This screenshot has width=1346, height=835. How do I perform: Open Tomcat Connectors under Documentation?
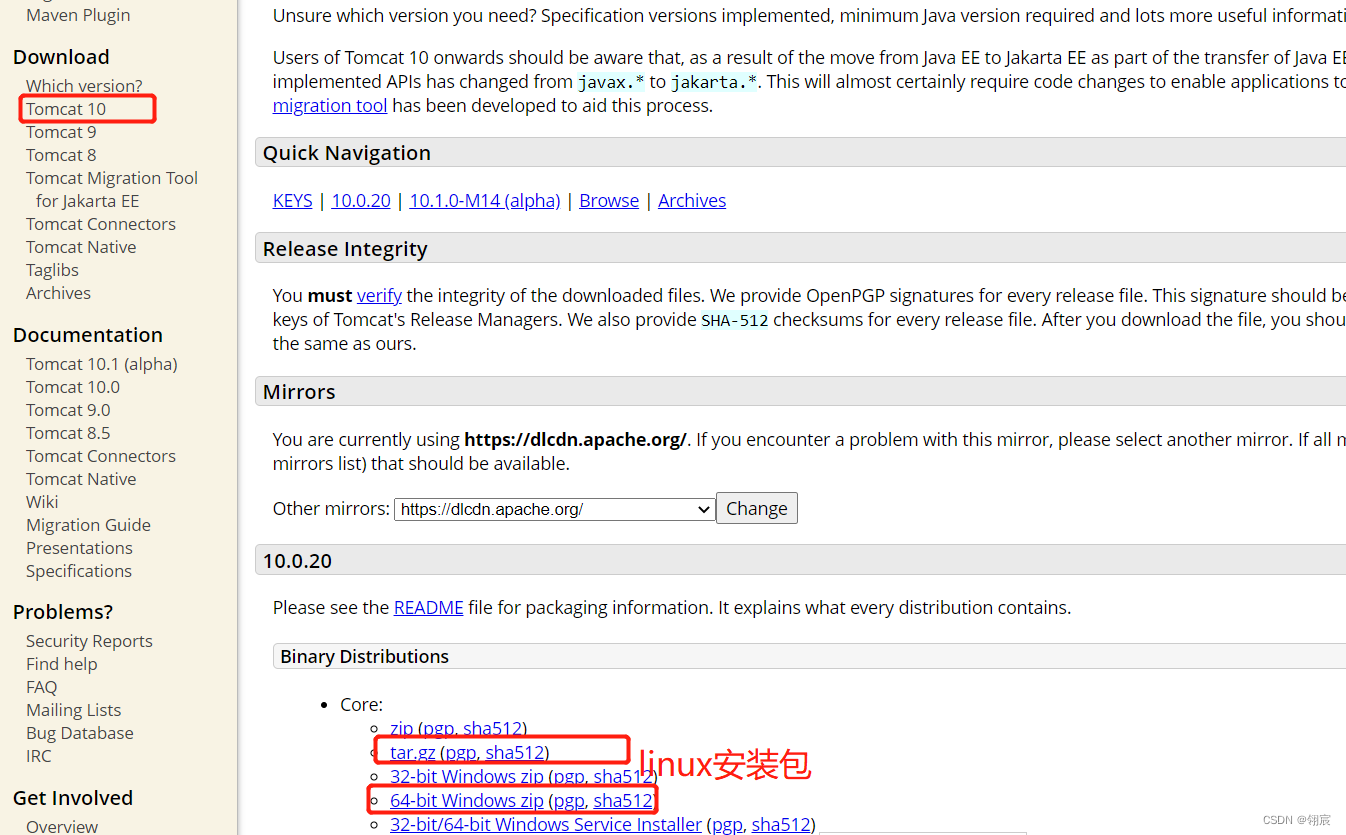click(x=101, y=456)
